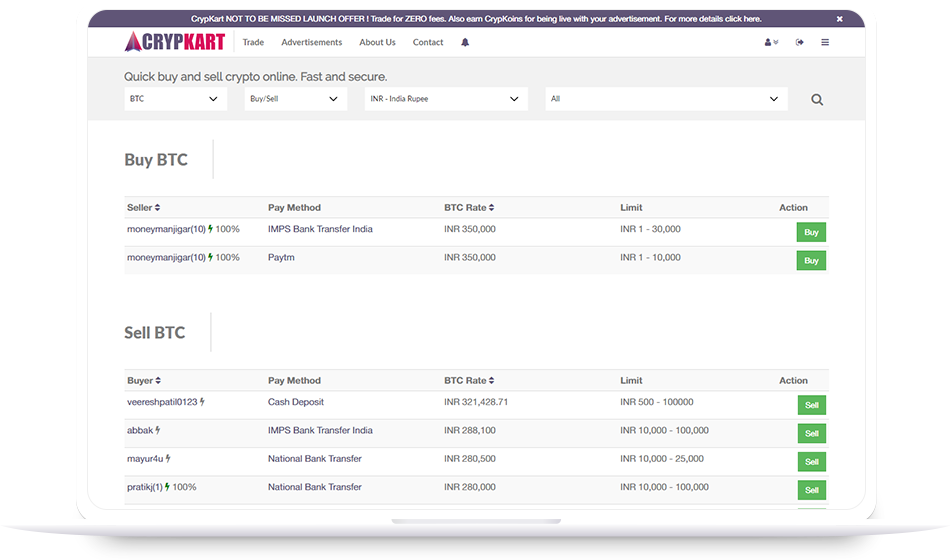Dismiss the launch offer banner

click(839, 19)
